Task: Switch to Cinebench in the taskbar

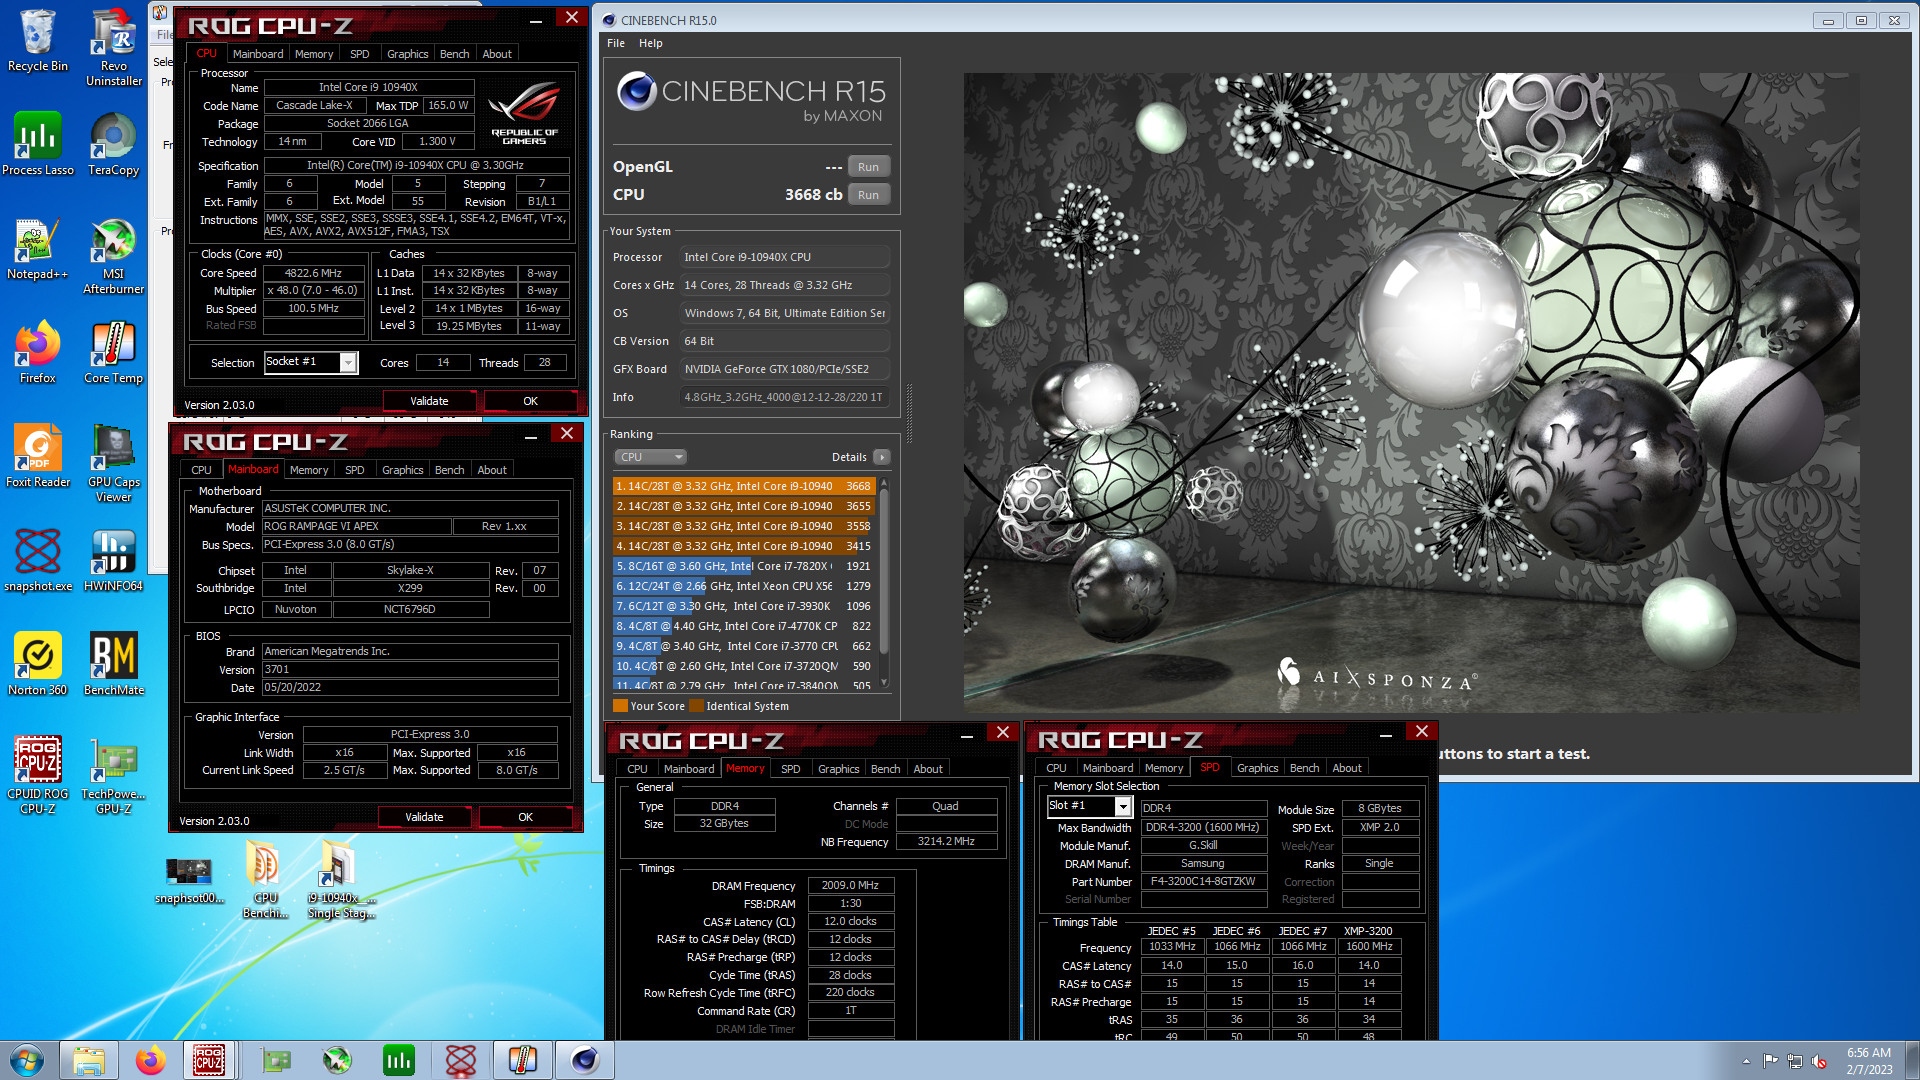Action: [584, 1060]
